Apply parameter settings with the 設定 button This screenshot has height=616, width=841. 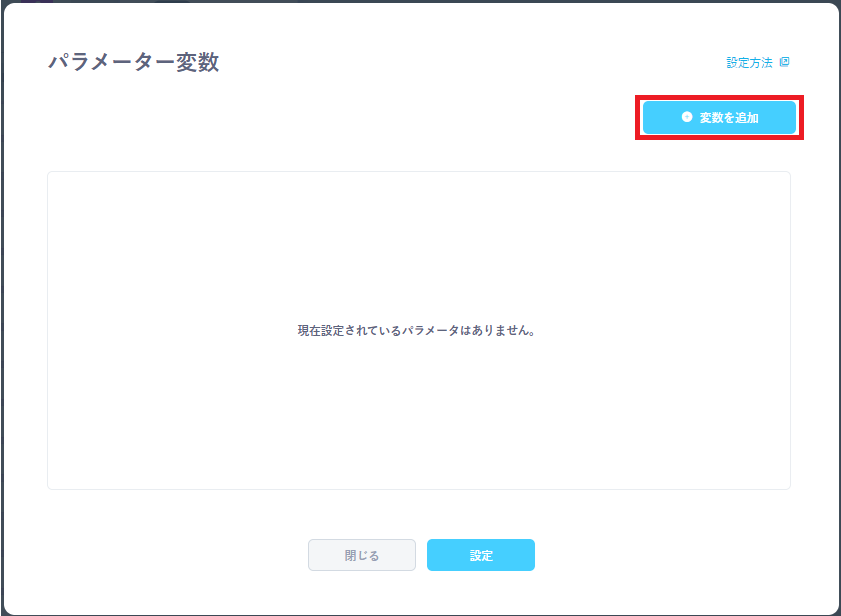coord(480,555)
